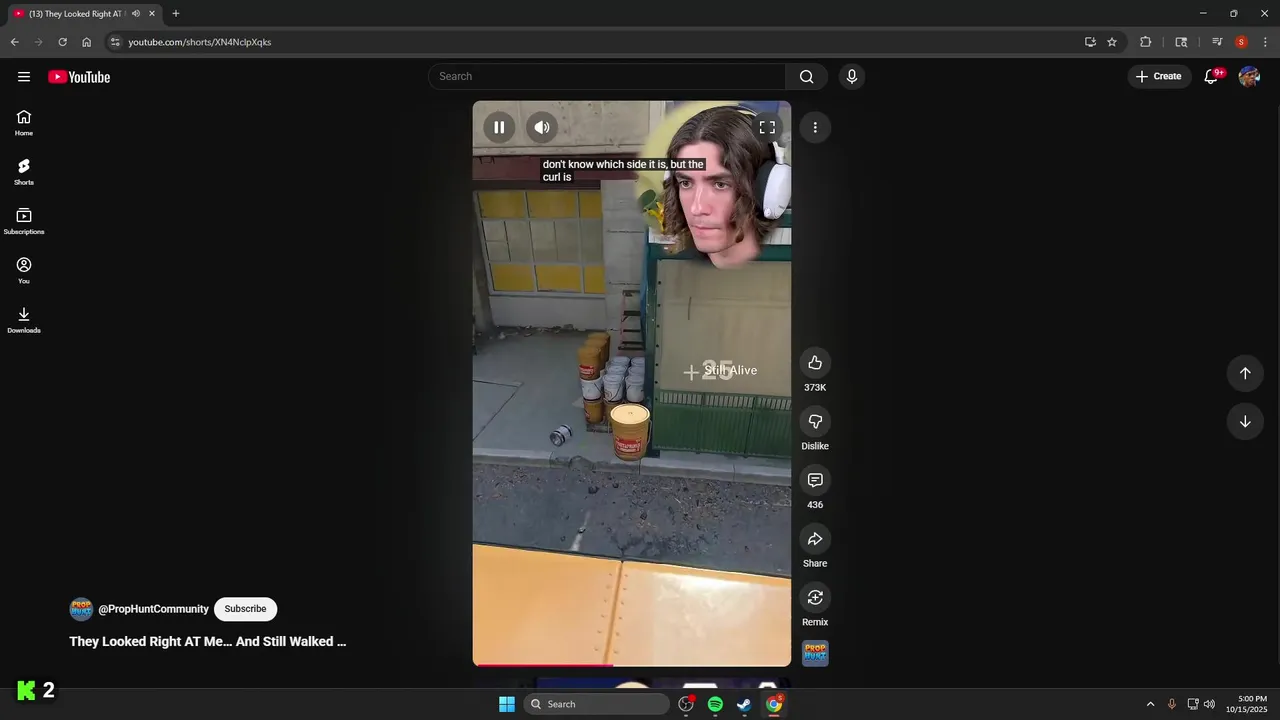Click the Short's title text
This screenshot has height=720, width=1280.
click(x=207, y=641)
